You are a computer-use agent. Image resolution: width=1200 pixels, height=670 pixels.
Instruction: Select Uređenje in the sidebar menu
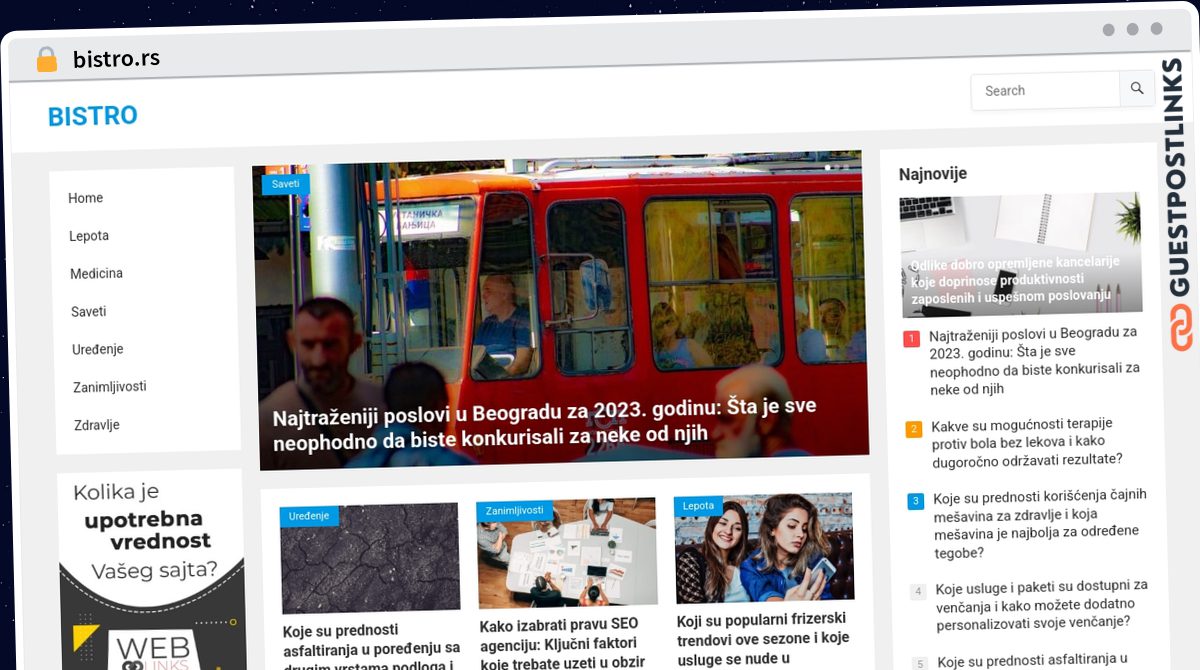coord(97,349)
